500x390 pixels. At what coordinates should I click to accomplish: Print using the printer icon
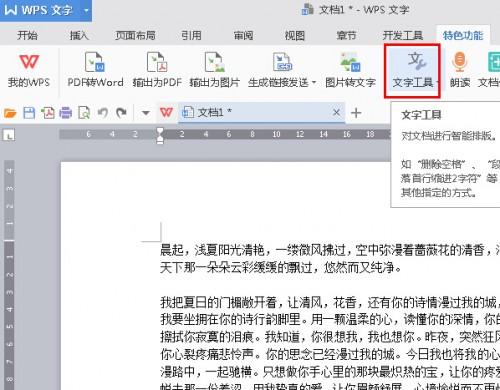66,113
